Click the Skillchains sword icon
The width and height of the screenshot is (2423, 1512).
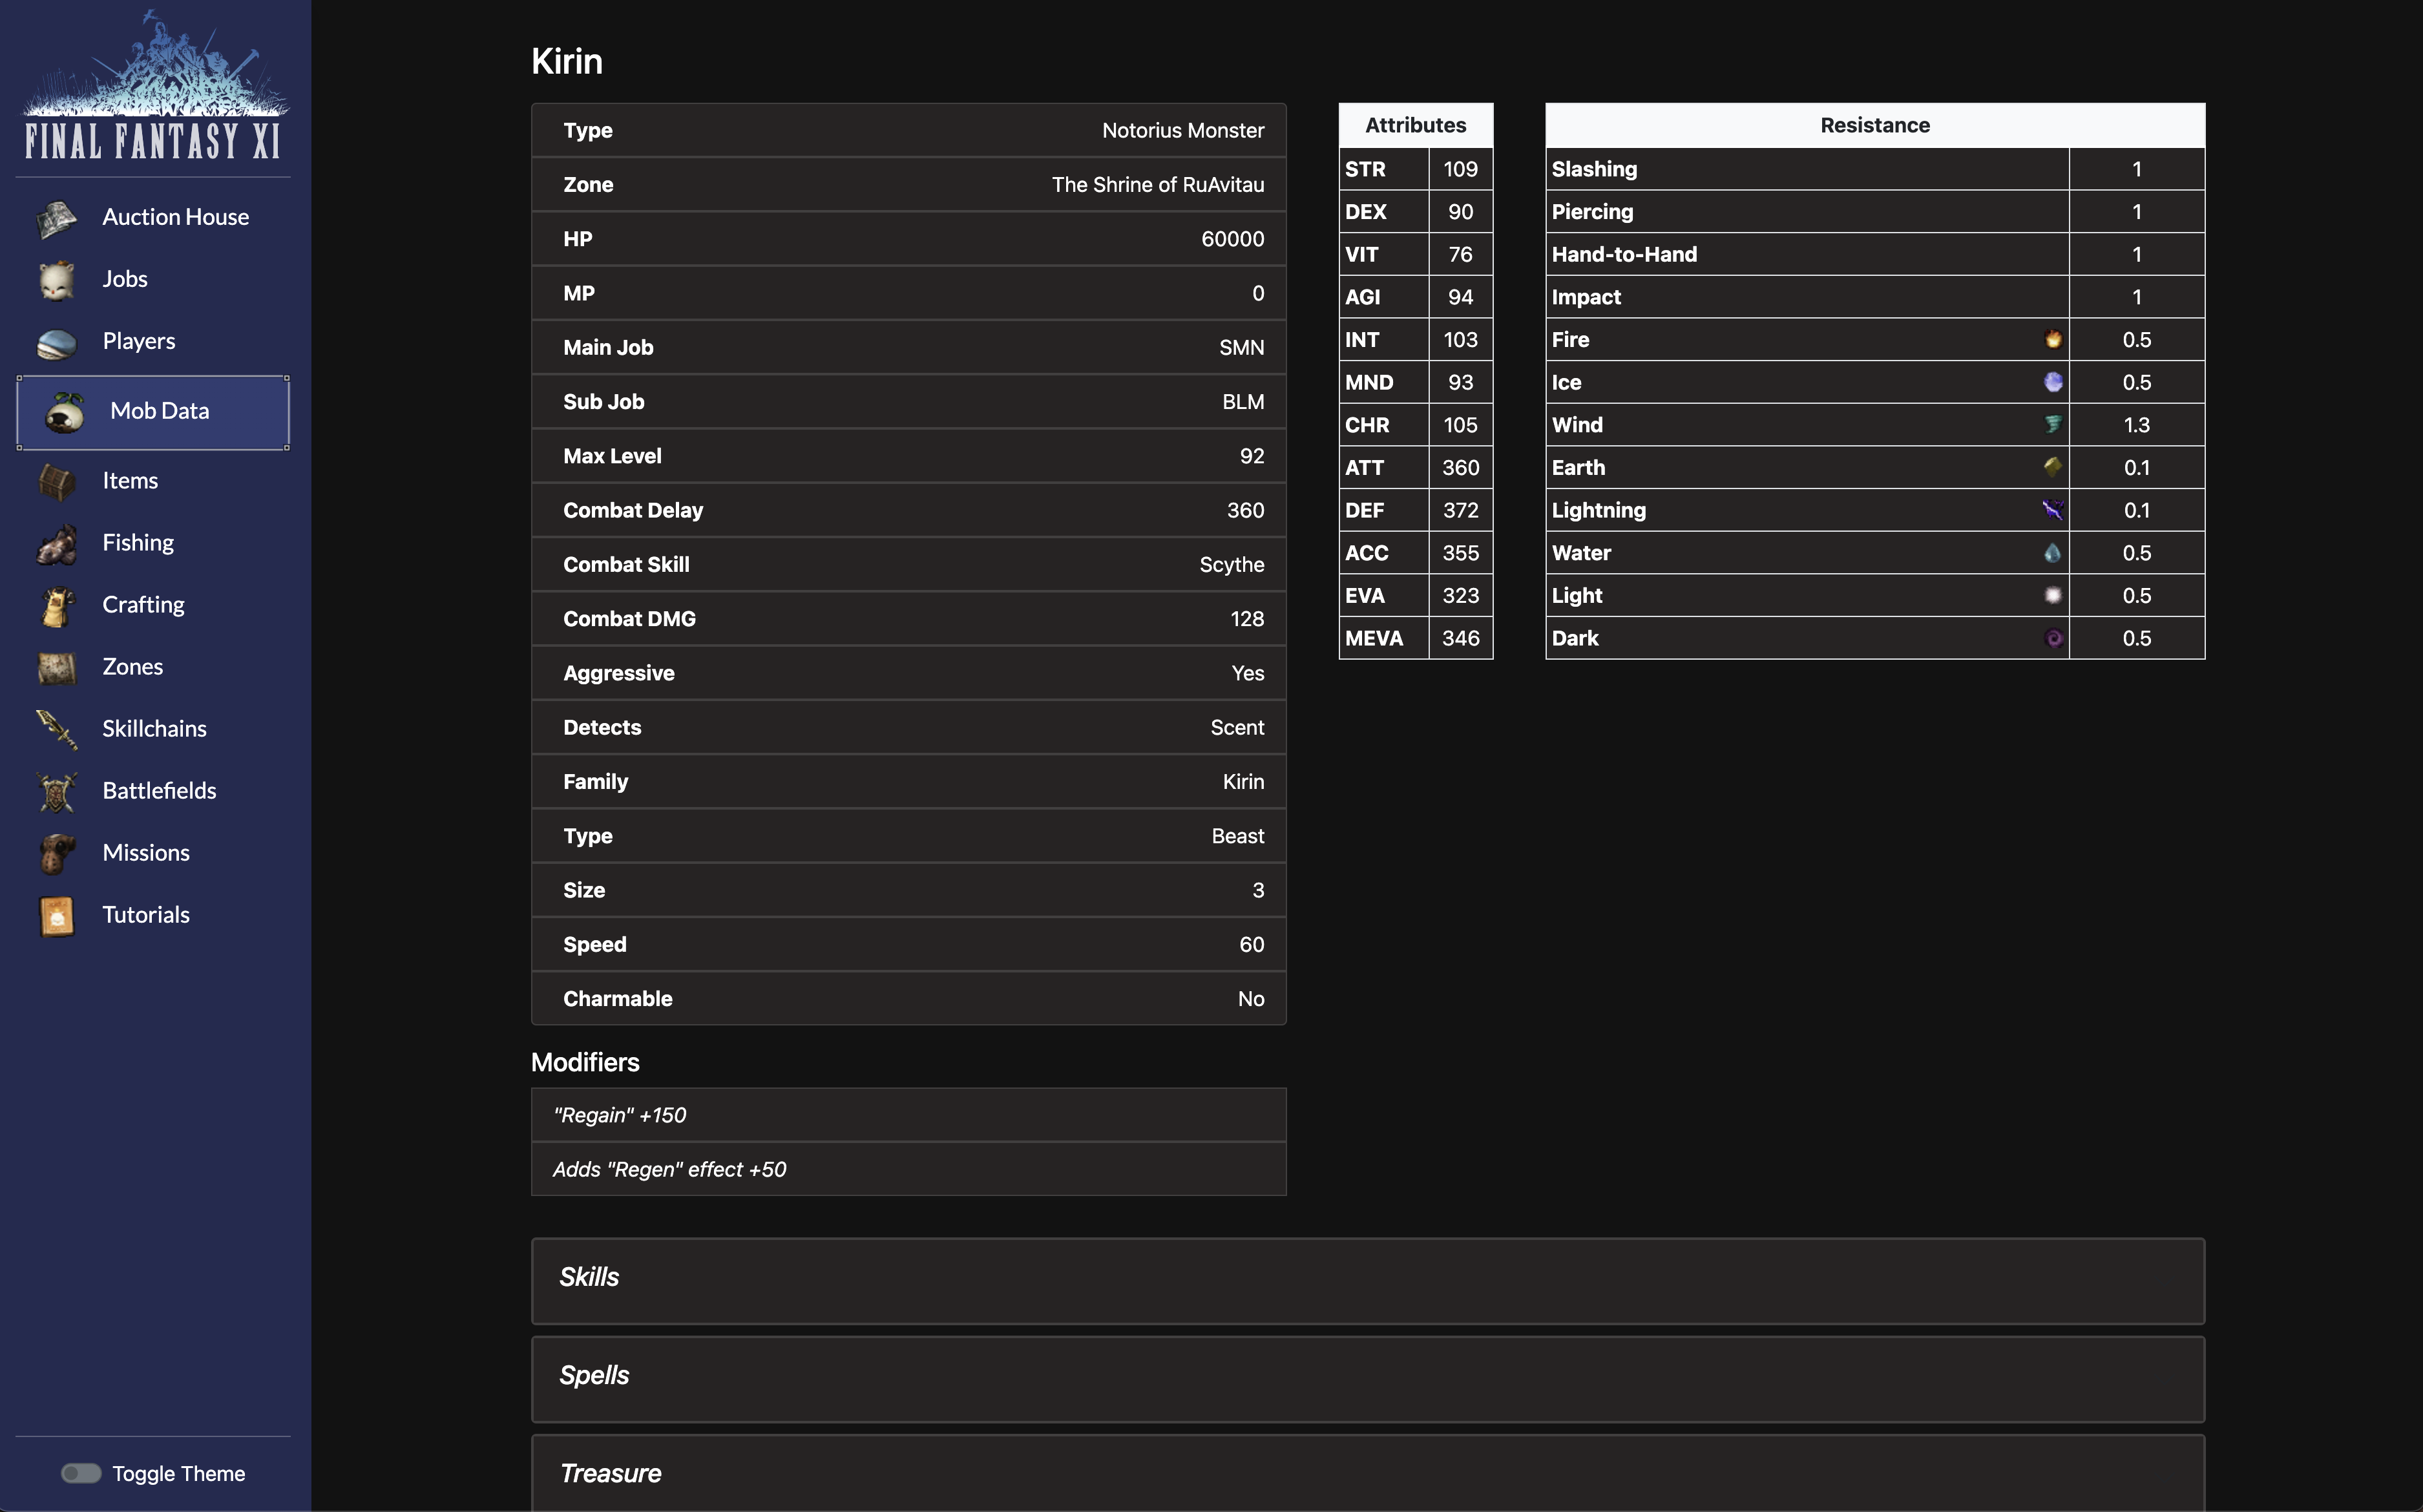[x=56, y=730]
